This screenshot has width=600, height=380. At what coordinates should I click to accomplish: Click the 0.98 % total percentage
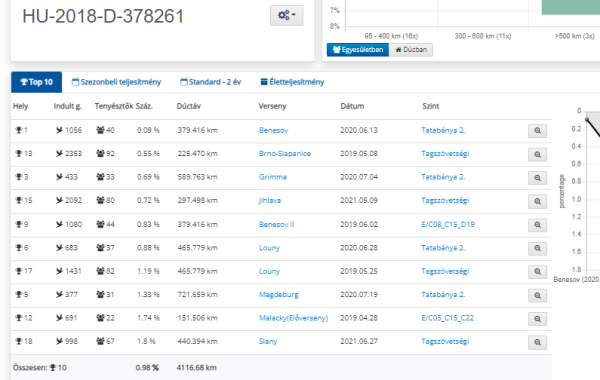point(147,368)
